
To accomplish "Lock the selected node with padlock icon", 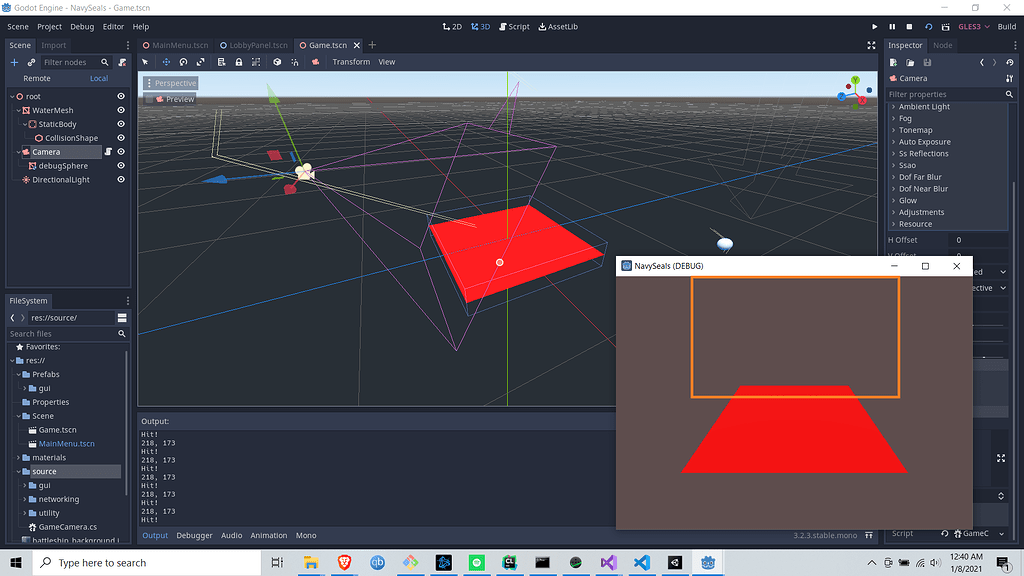I will (239, 62).
